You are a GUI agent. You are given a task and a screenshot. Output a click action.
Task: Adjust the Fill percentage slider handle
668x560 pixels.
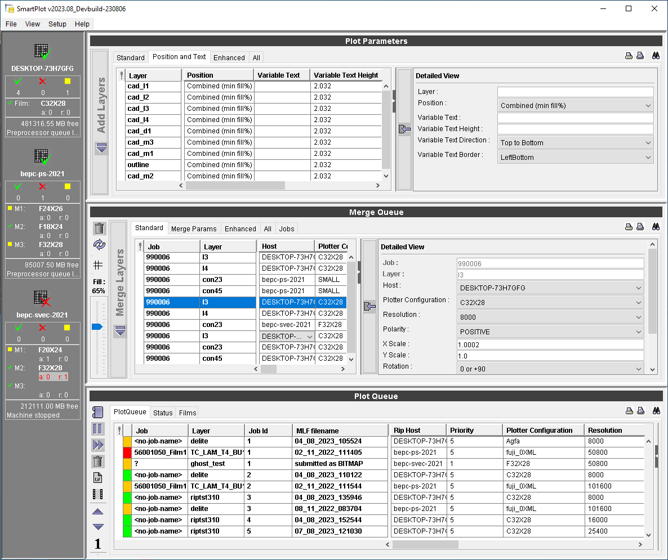(97, 327)
